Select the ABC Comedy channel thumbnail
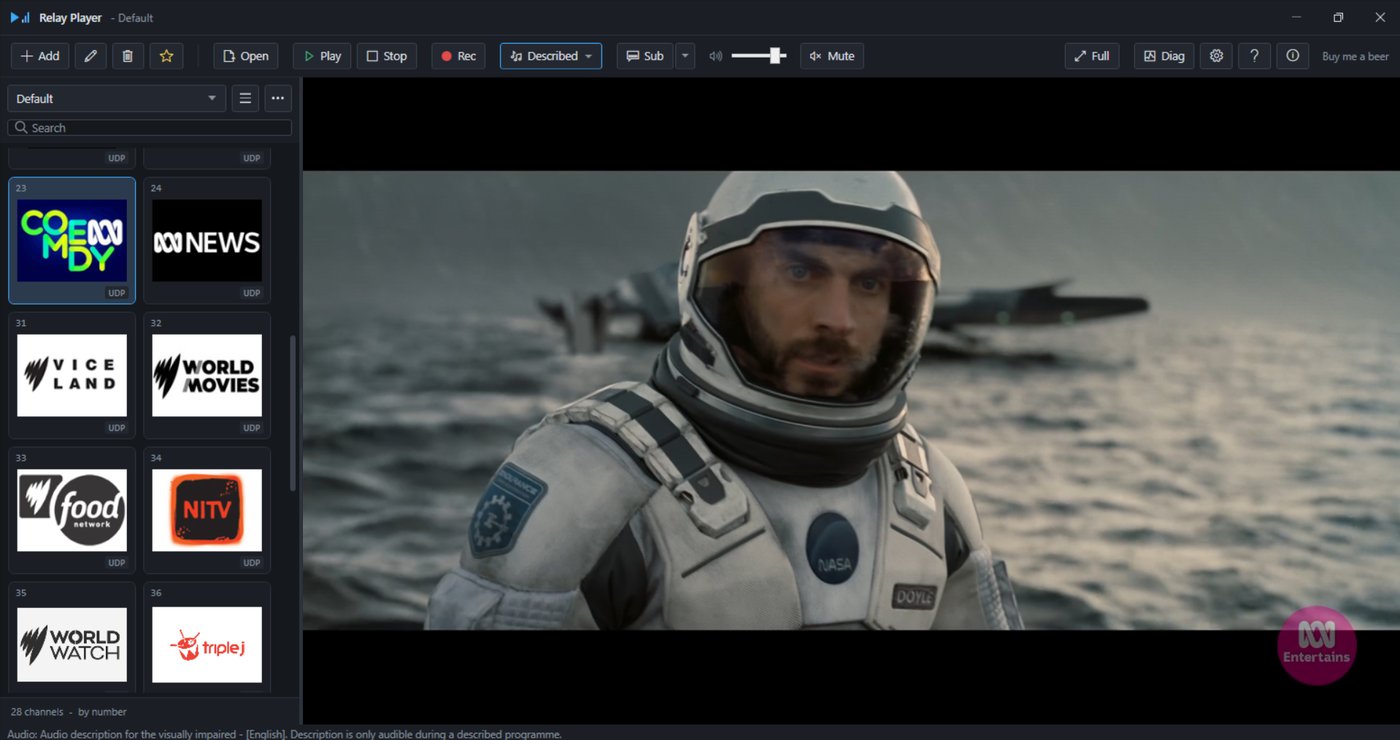 pyautogui.click(x=72, y=240)
